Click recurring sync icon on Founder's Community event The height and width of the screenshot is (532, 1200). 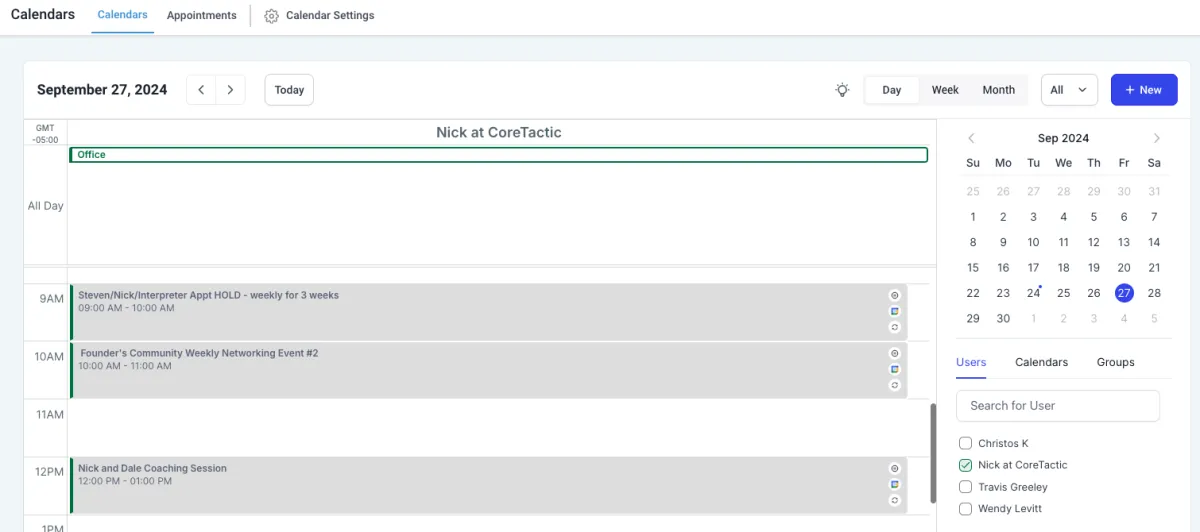(x=895, y=385)
